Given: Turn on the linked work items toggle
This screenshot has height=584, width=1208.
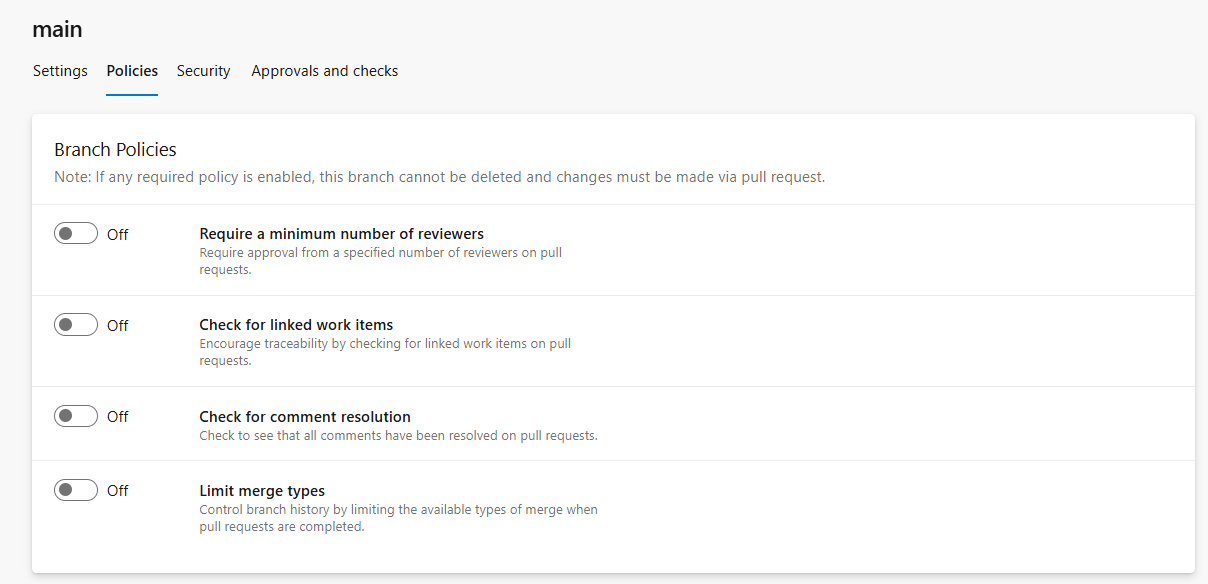Looking at the screenshot, I should [x=76, y=325].
